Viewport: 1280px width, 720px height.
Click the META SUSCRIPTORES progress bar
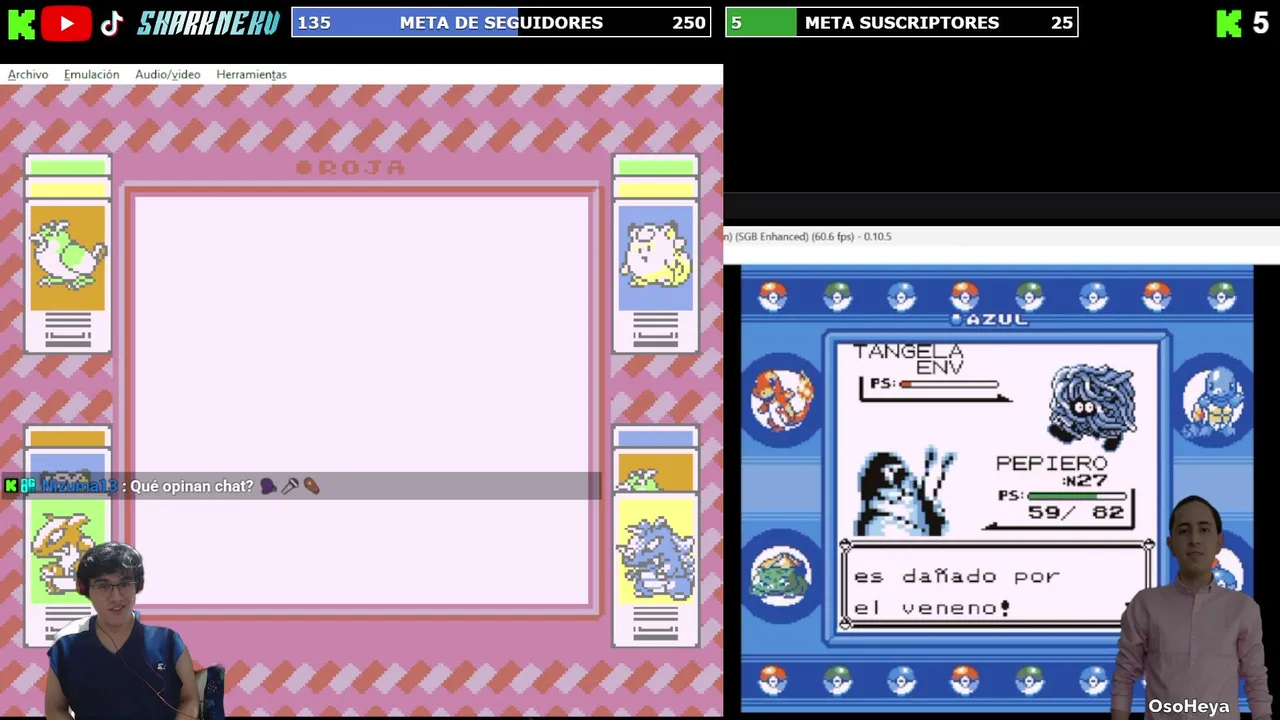coord(902,22)
